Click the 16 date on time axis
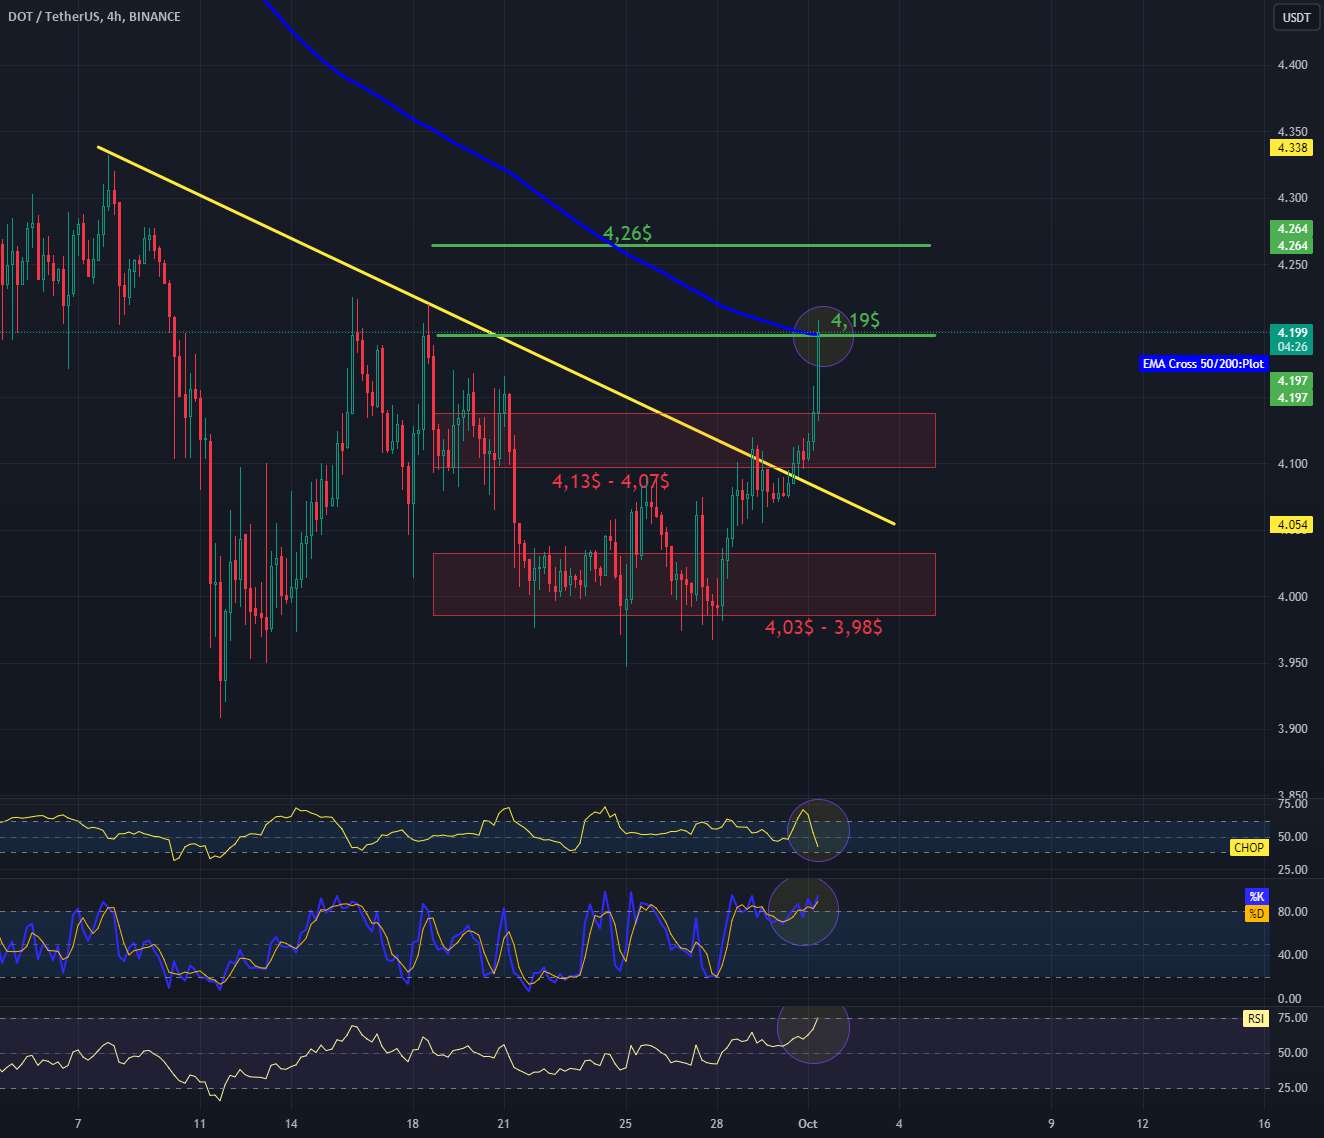Image resolution: width=1324 pixels, height=1138 pixels. coord(1265,1123)
